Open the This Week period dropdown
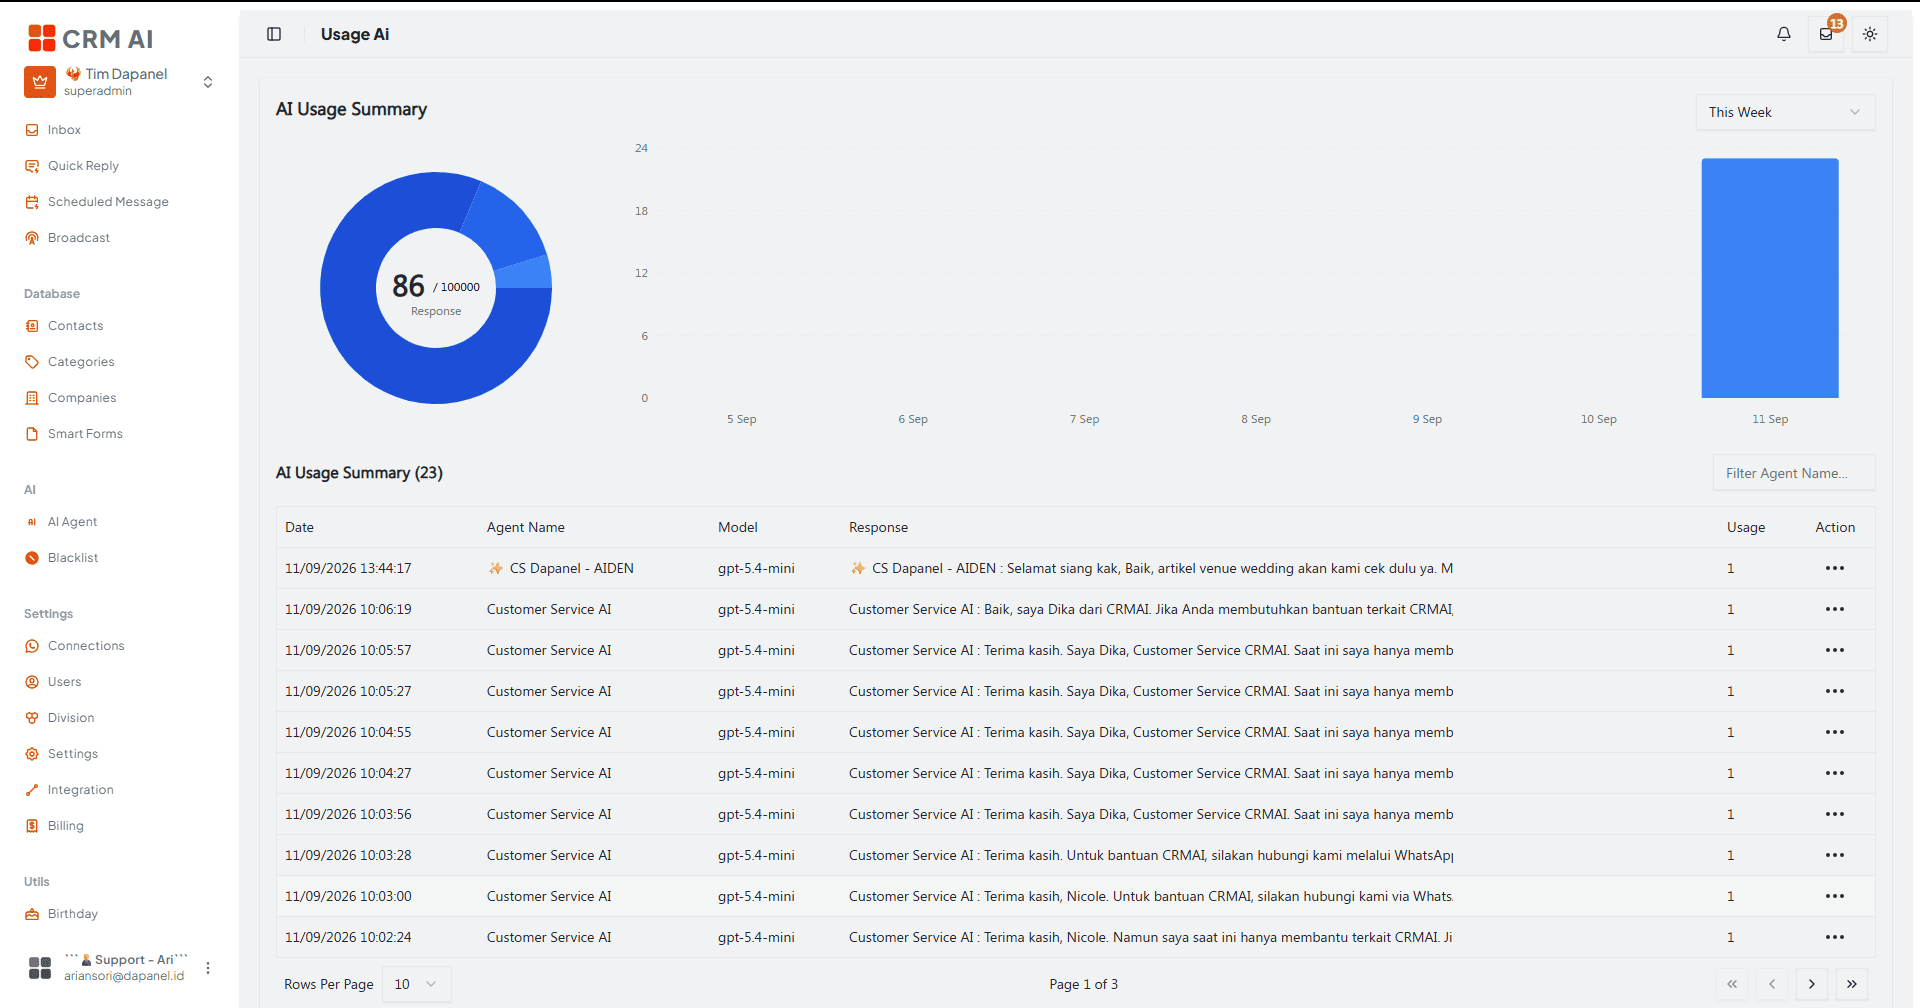 [1785, 112]
